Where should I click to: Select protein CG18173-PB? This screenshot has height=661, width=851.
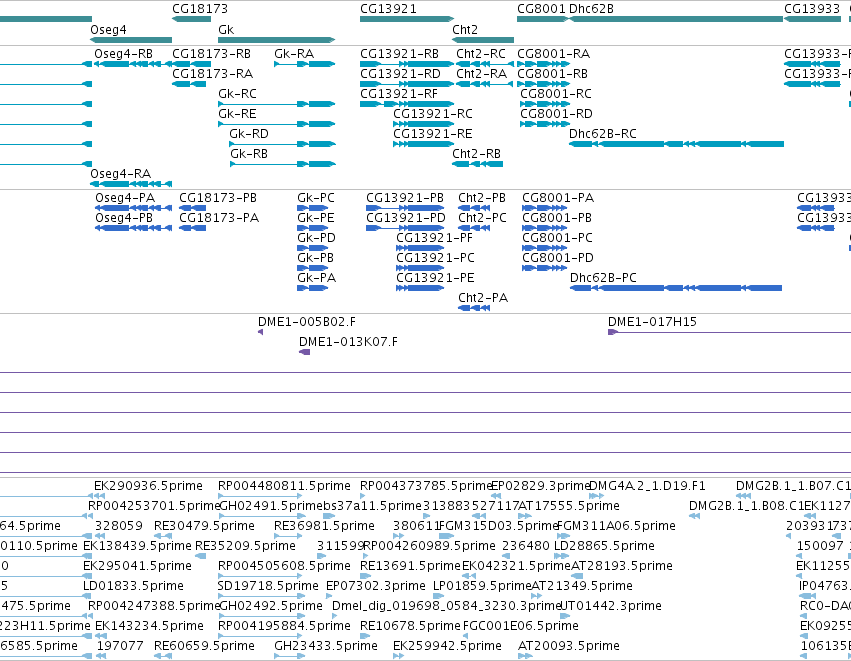point(193,208)
